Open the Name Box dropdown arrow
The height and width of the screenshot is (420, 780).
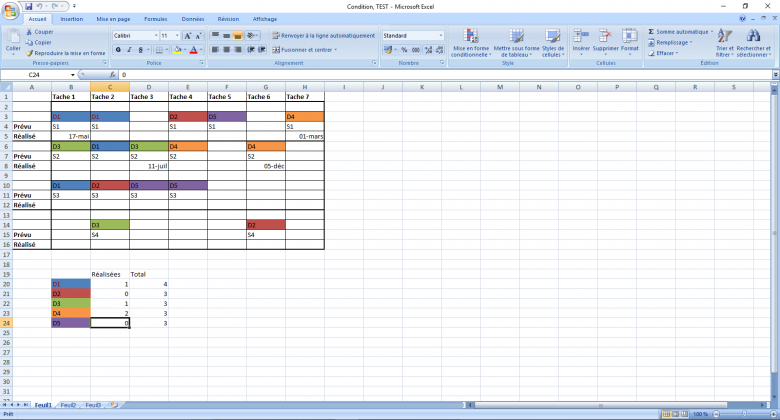pyautogui.click(x=72, y=75)
